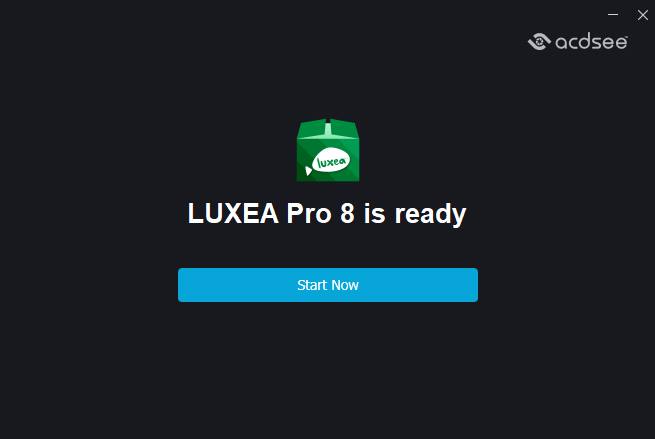Image resolution: width=655 pixels, height=439 pixels.
Task: Click the word "is" in the heading
Action: pyautogui.click(x=374, y=213)
